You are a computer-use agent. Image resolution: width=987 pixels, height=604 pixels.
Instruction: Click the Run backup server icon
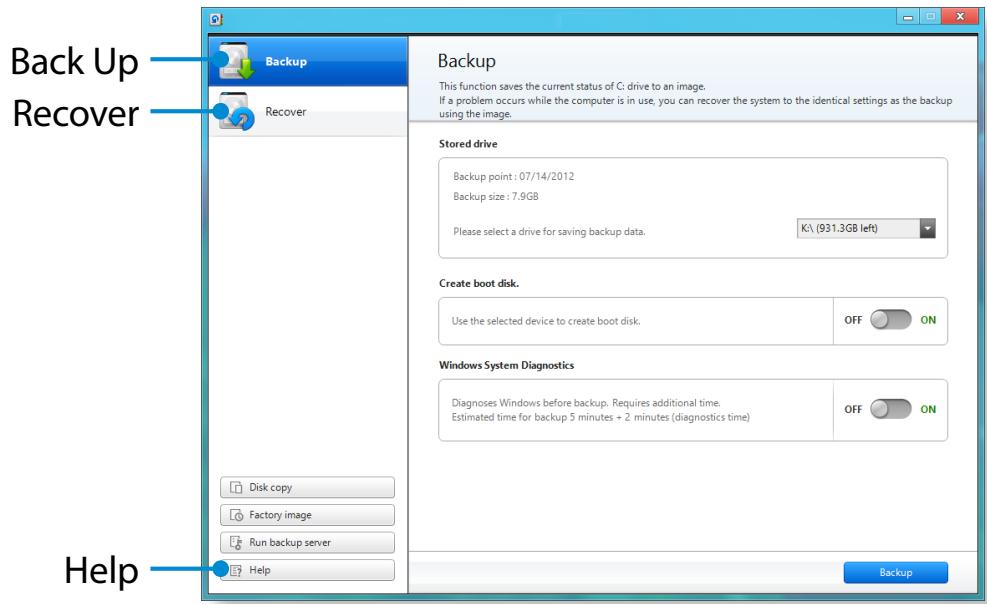click(236, 543)
